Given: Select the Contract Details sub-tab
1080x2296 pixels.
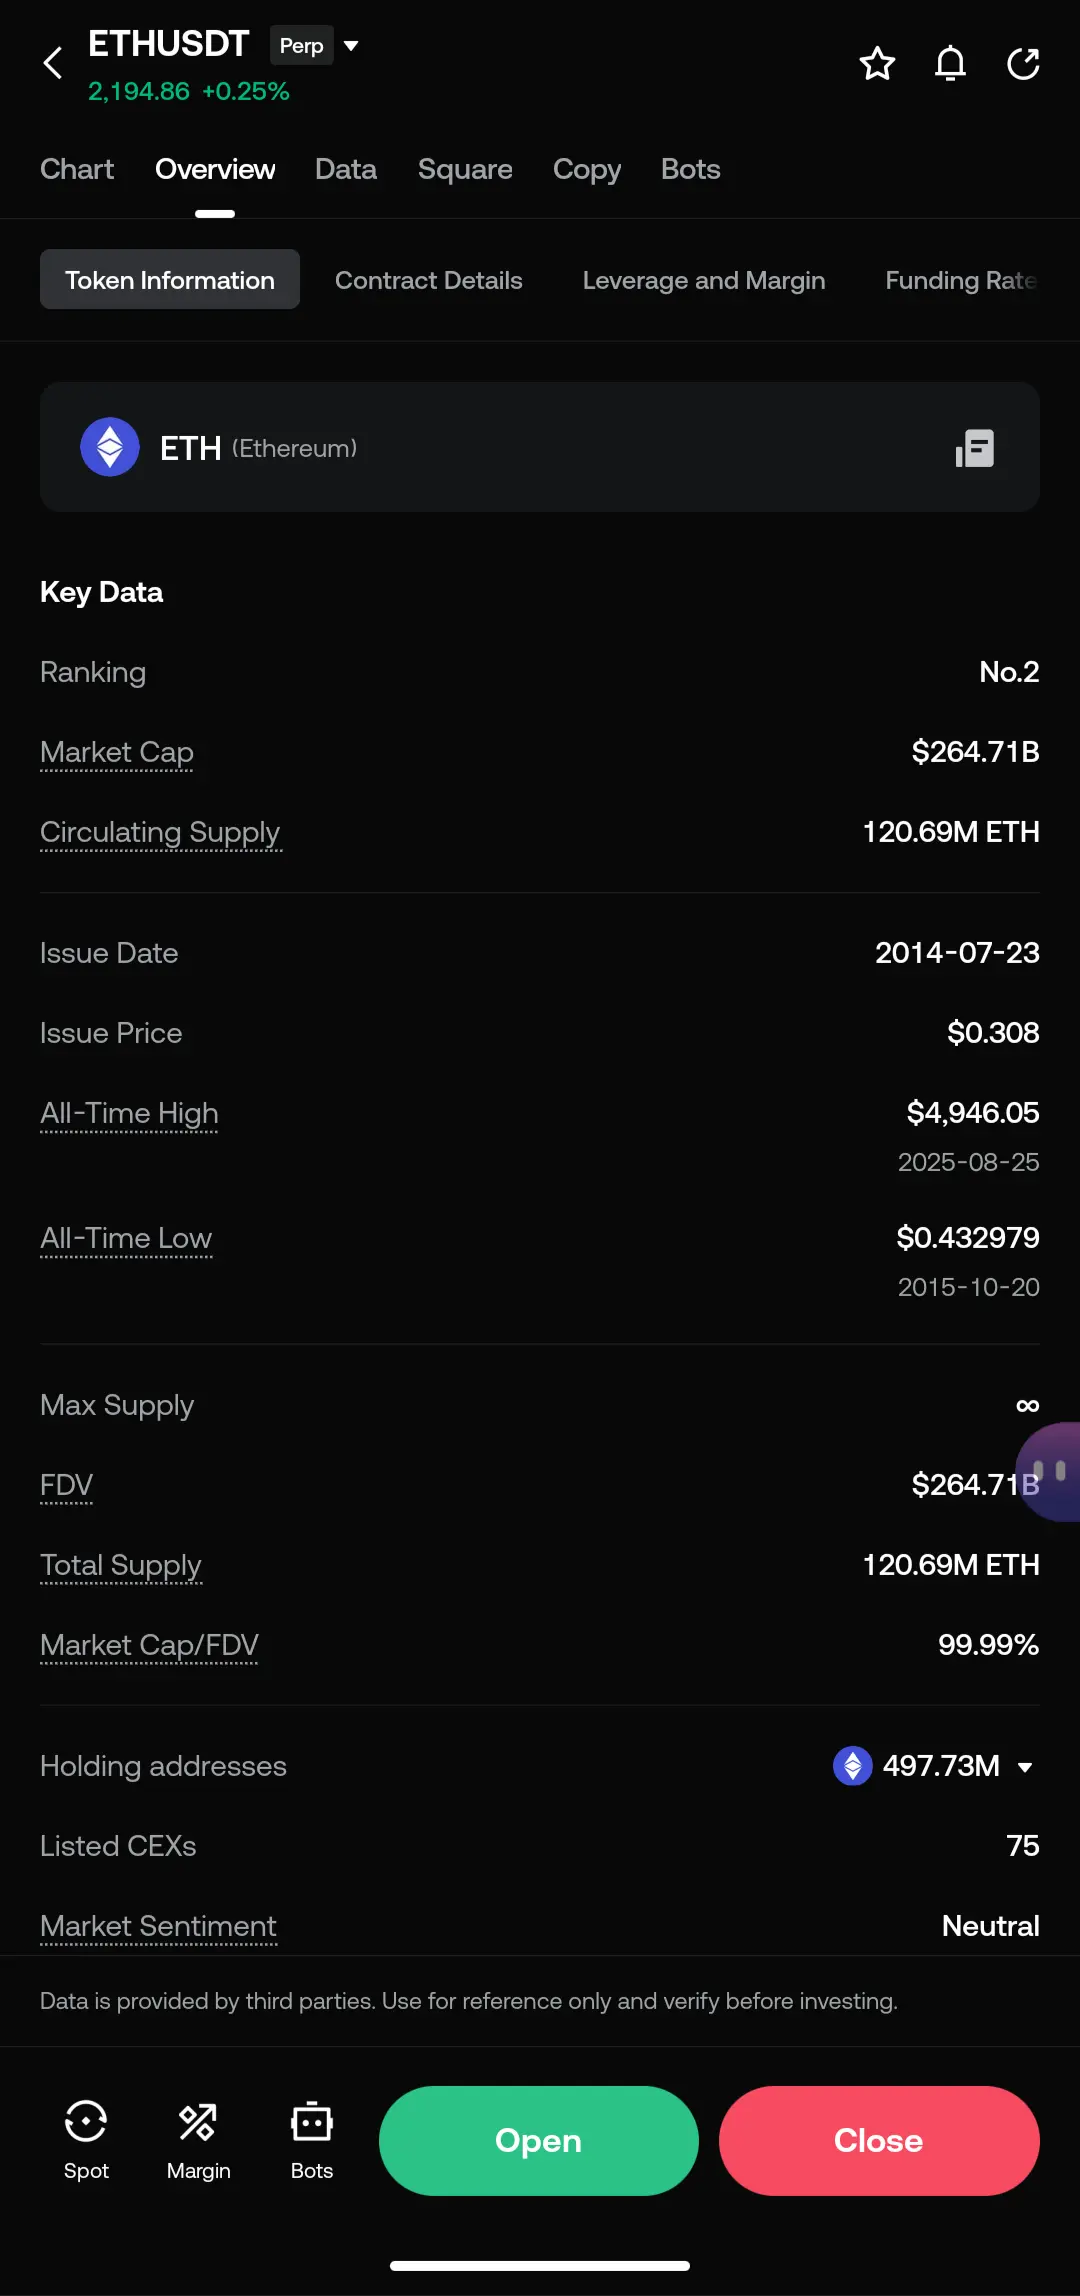Looking at the screenshot, I should pyautogui.click(x=428, y=280).
